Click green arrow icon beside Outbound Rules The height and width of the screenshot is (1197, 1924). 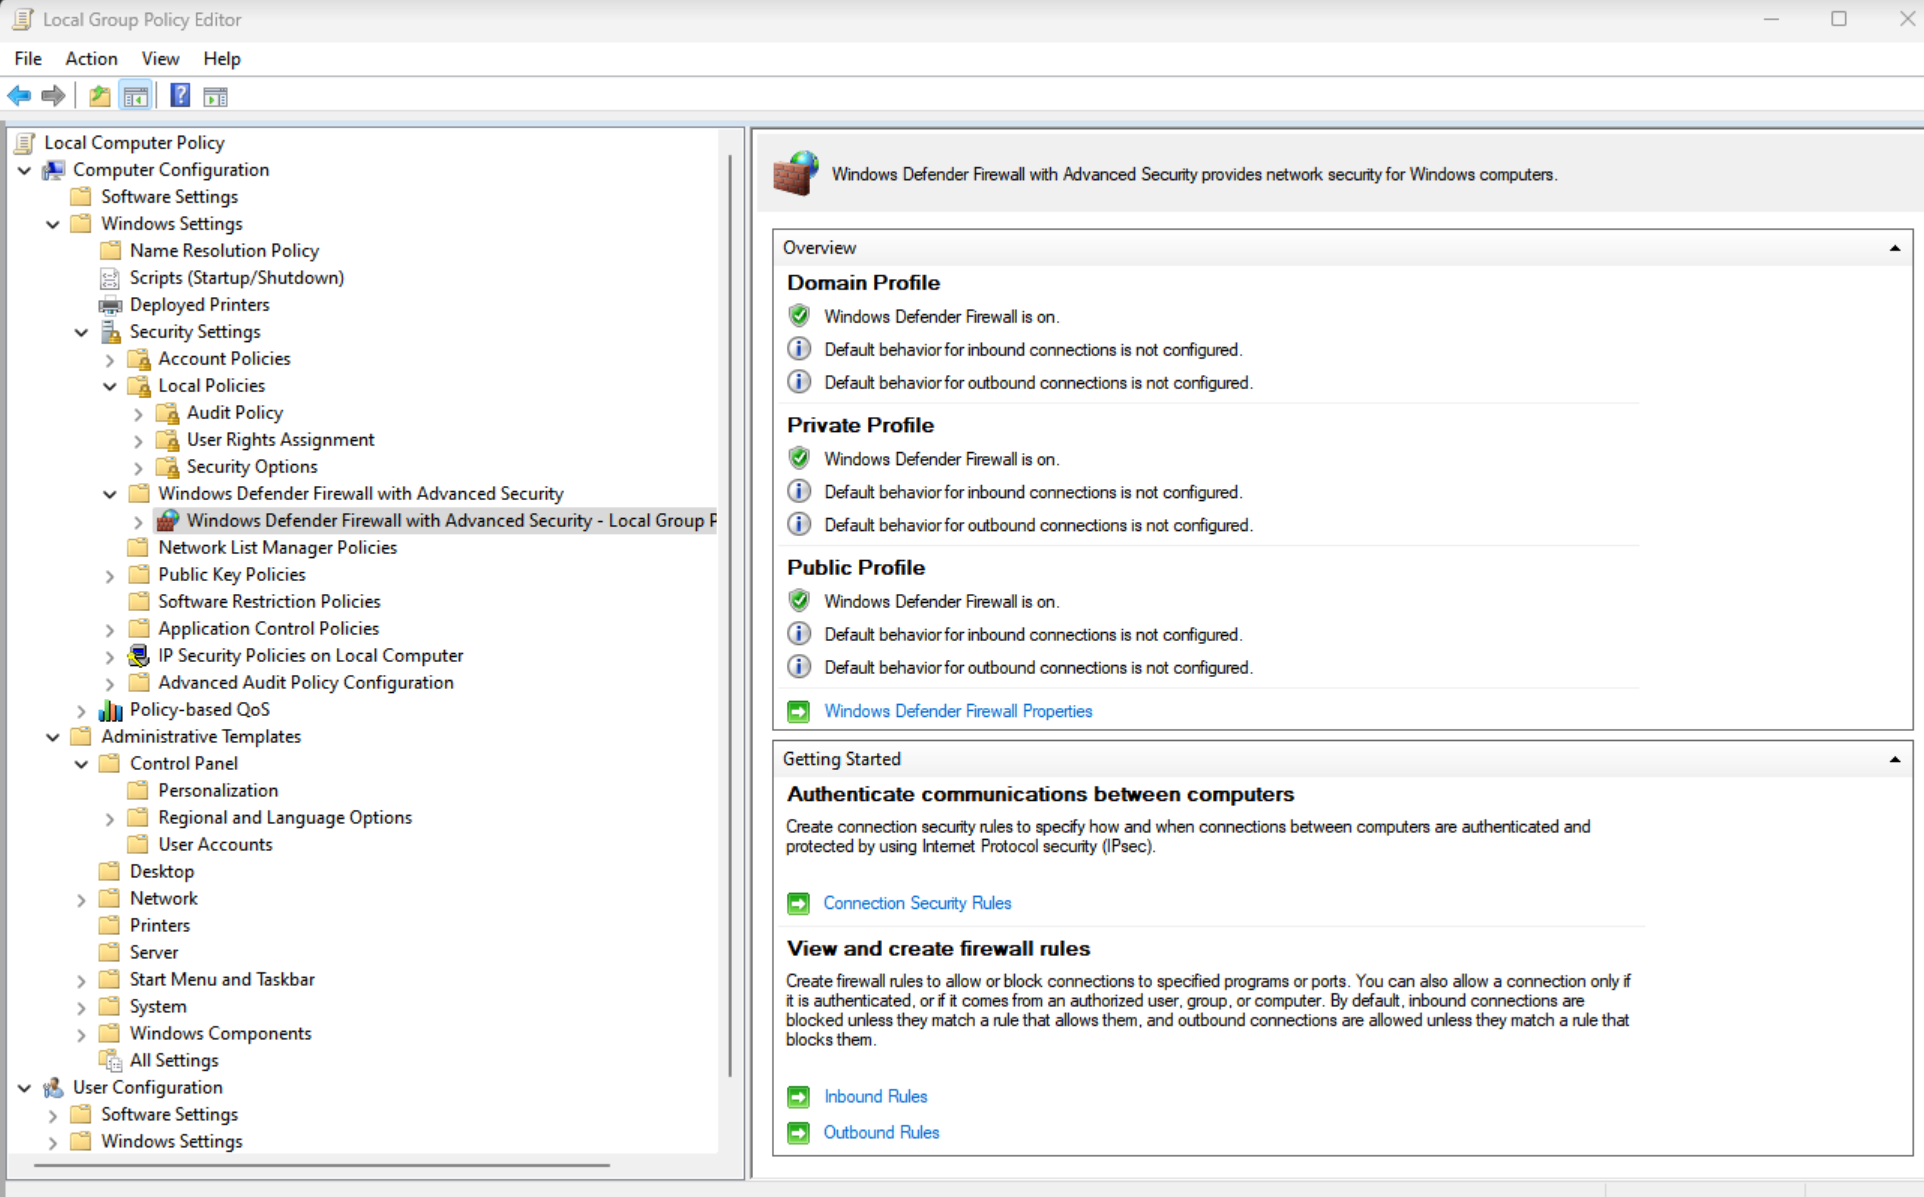coord(798,1132)
